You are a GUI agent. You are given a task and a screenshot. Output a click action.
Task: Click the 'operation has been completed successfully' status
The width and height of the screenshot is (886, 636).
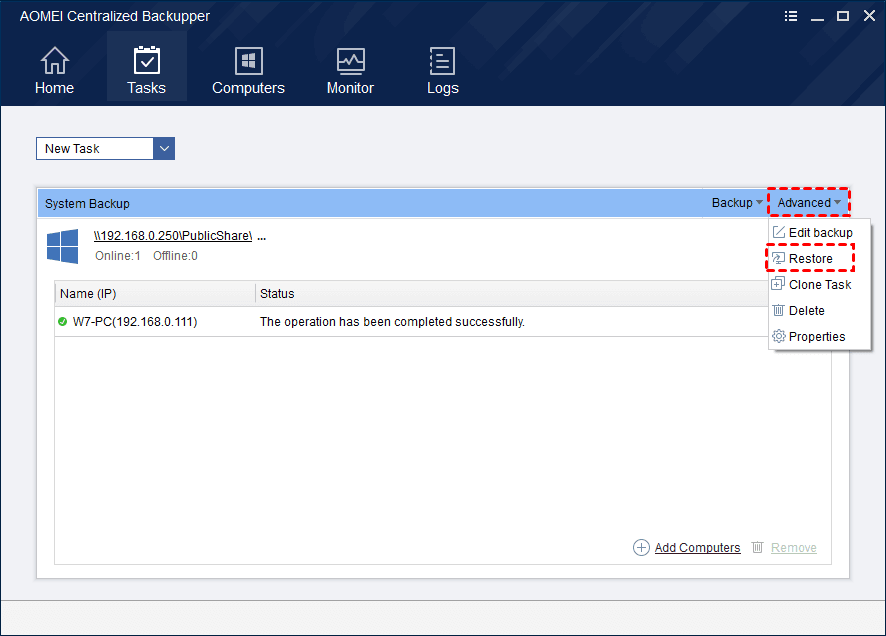tap(392, 322)
